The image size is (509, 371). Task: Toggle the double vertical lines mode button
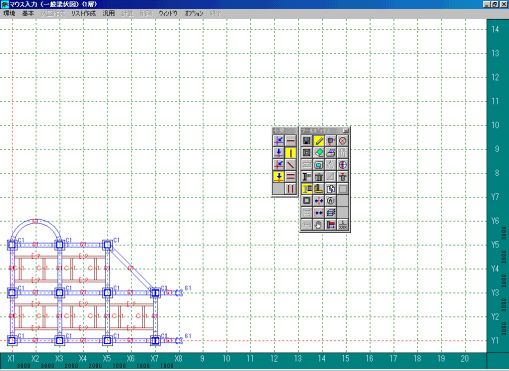[291, 189]
